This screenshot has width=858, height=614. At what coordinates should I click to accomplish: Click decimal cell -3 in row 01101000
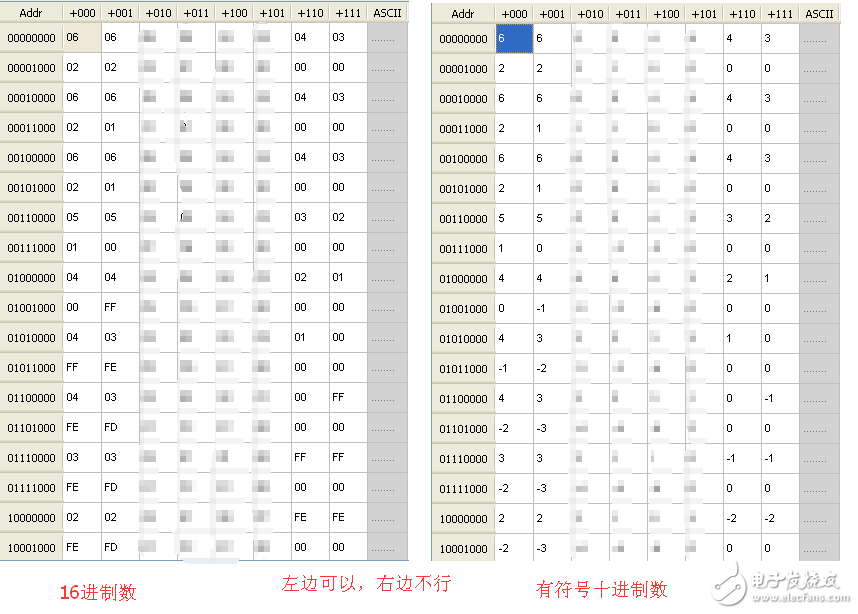point(552,428)
